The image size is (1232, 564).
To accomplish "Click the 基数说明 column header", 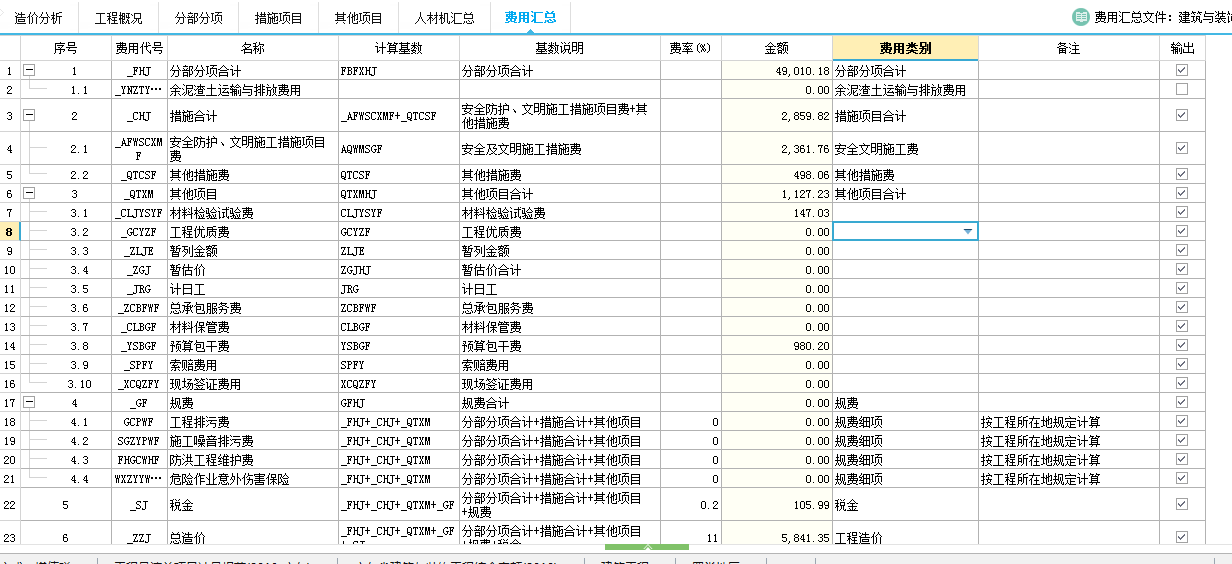I will [x=559, y=48].
